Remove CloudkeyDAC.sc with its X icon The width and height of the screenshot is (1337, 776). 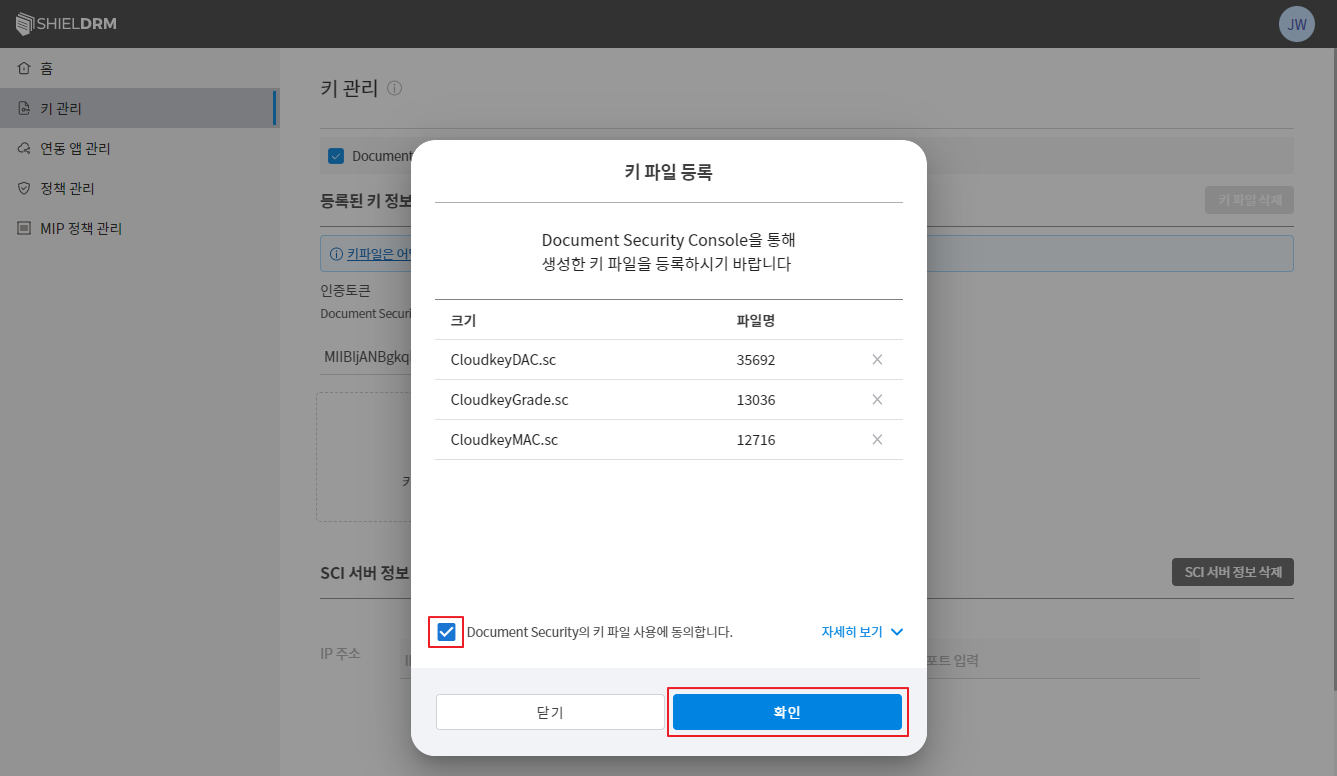877,359
